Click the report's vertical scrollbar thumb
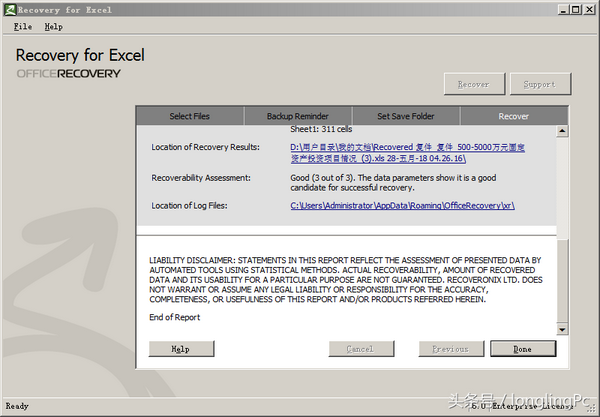The image size is (600, 417). pos(562,281)
